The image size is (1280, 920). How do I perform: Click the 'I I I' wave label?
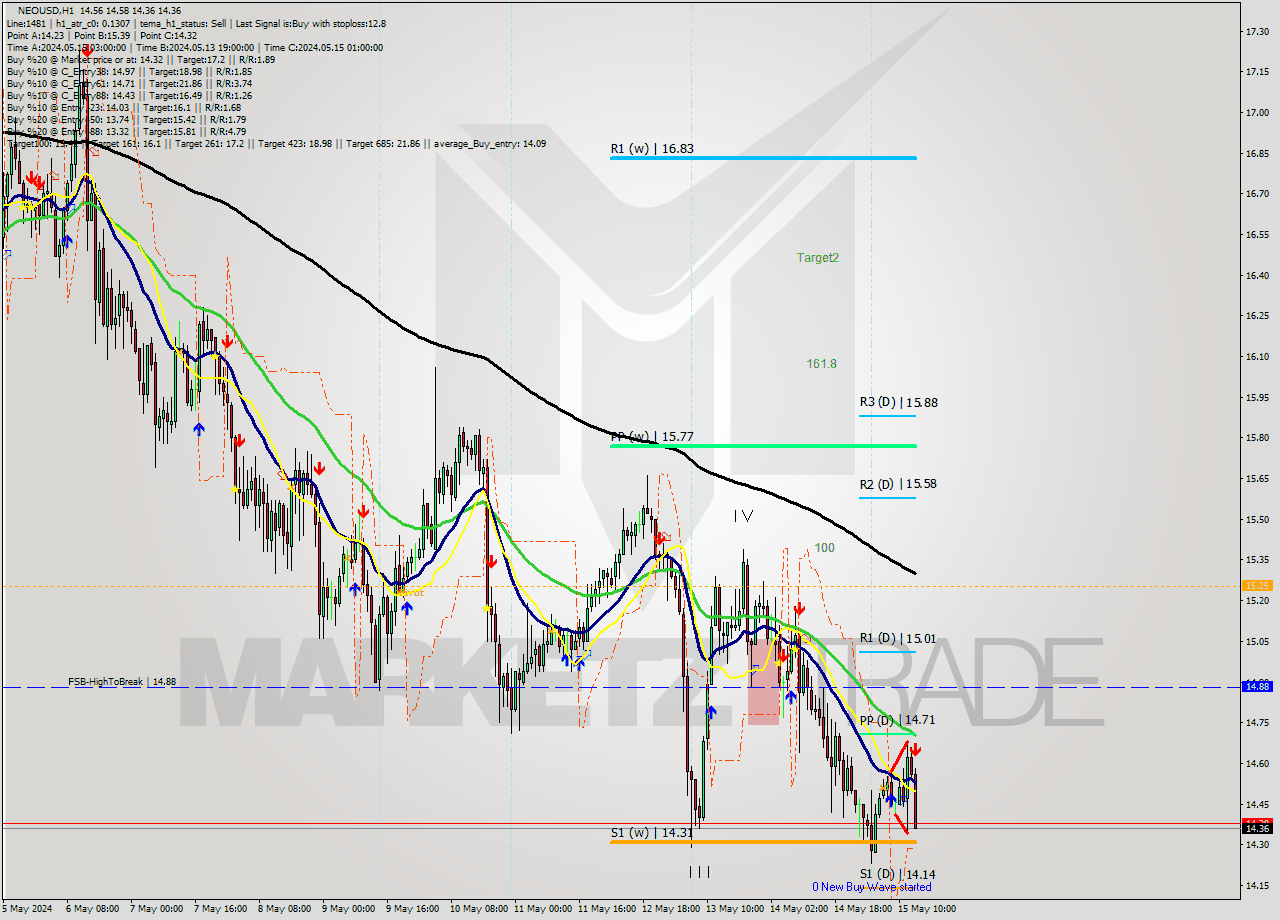pos(700,872)
